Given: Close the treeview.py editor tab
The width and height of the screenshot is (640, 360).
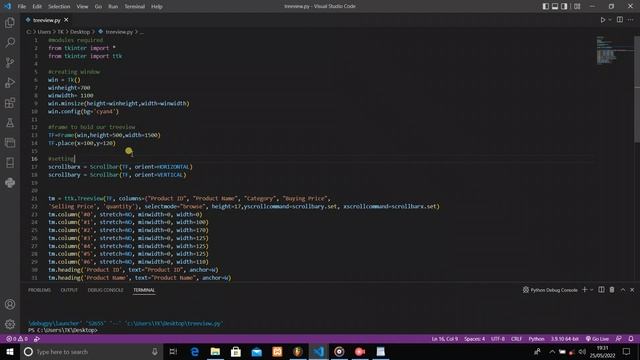Looking at the screenshot, I should [x=66, y=20].
